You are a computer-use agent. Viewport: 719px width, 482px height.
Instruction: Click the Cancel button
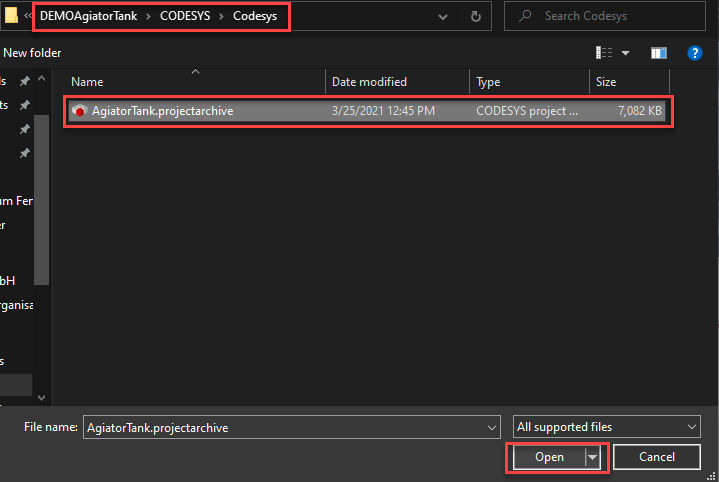pyautogui.click(x=657, y=457)
